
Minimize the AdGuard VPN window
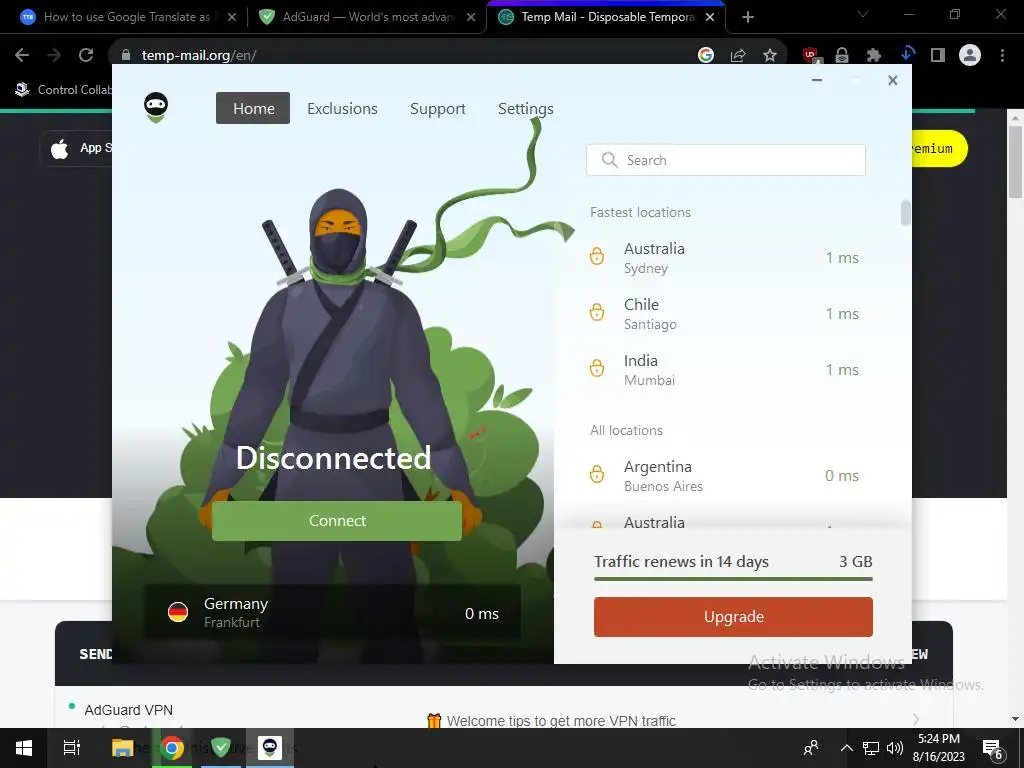816,80
